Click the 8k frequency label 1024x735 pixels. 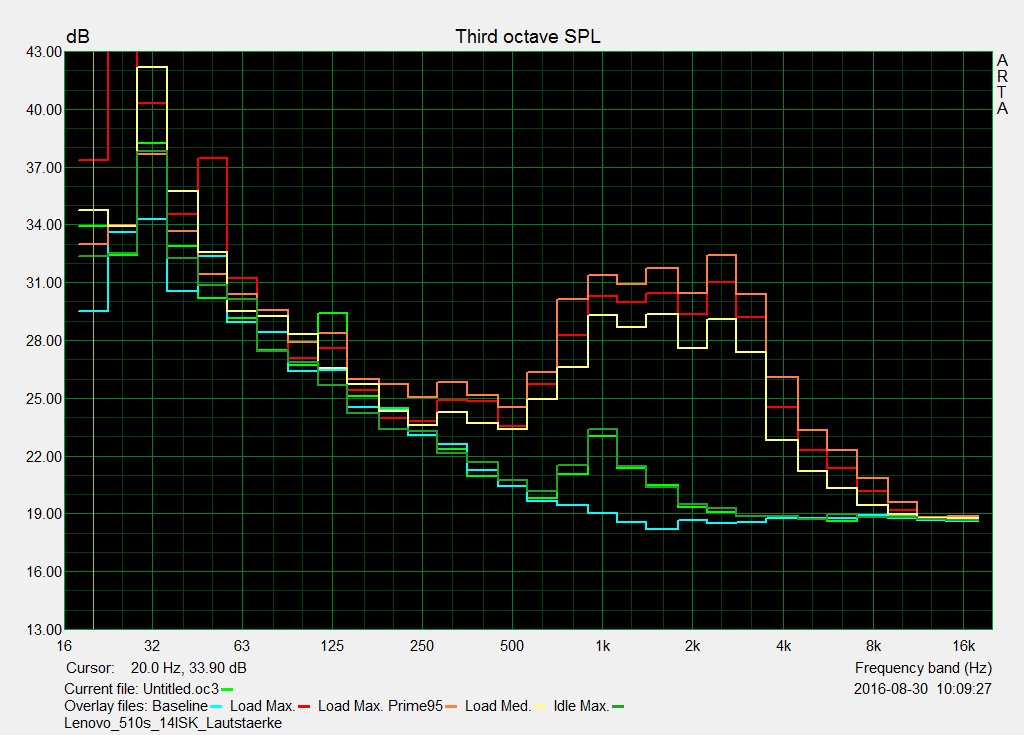tap(873, 646)
